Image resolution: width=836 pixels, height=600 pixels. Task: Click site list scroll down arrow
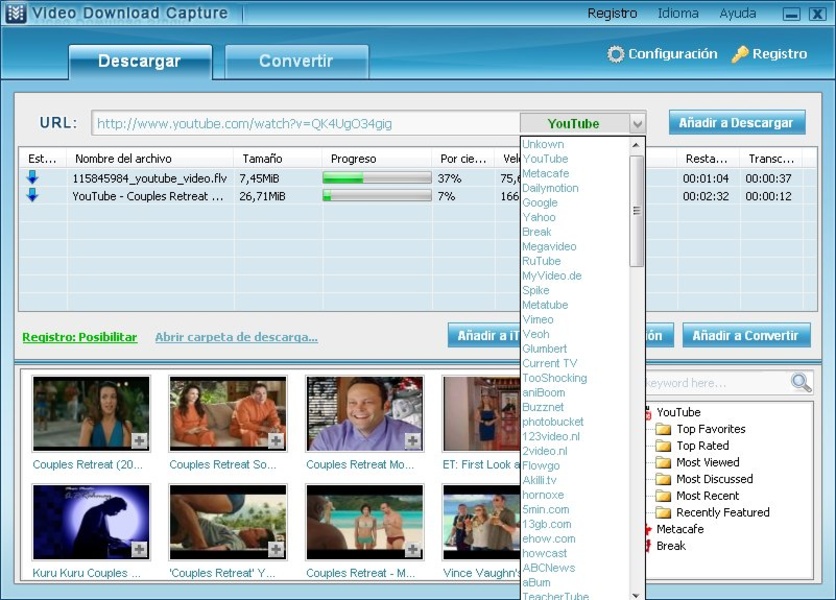click(x=636, y=595)
